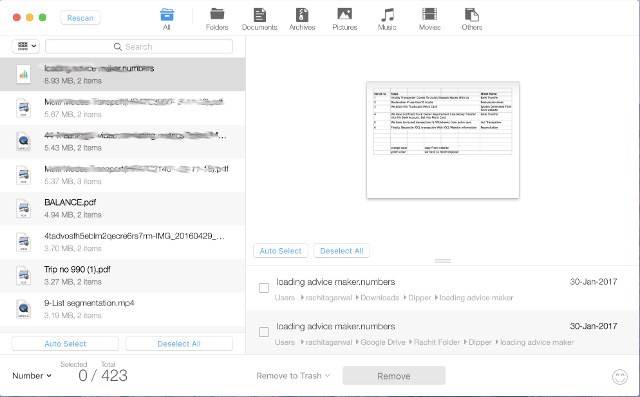The height and width of the screenshot is (397, 640).
Task: Select the All category icon
Action: pos(167,15)
